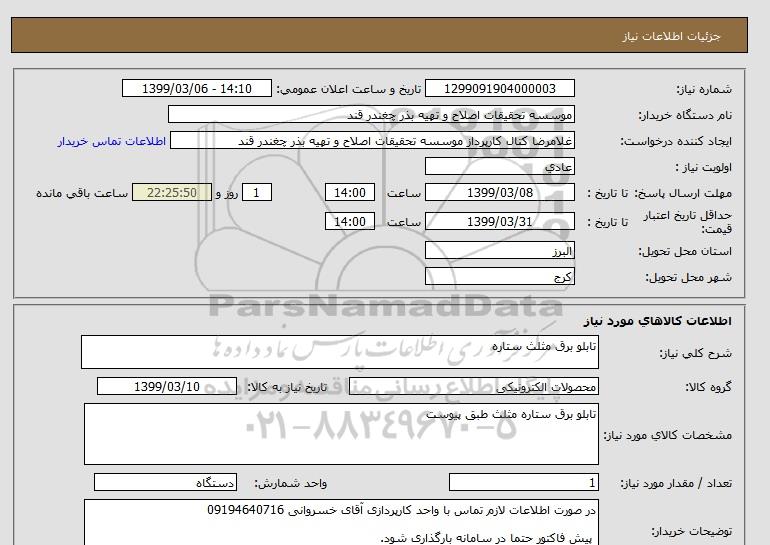
Task: Click the اطلاعات کالاهای مورد نیاز section heading
Action: click(658, 321)
